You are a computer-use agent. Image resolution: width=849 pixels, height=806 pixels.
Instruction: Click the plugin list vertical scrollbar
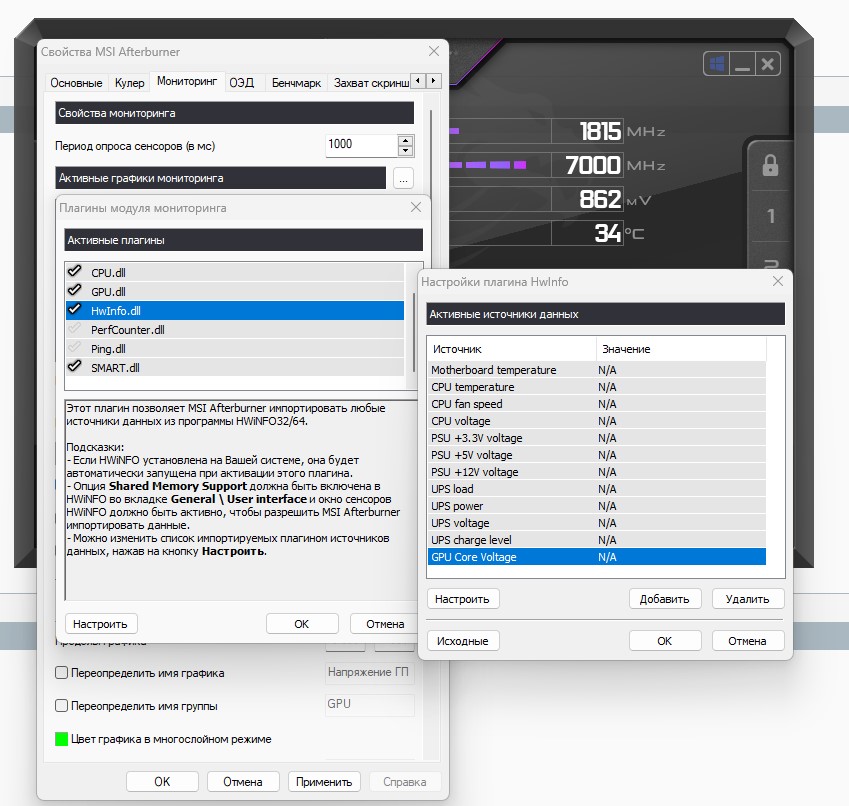[x=413, y=331]
